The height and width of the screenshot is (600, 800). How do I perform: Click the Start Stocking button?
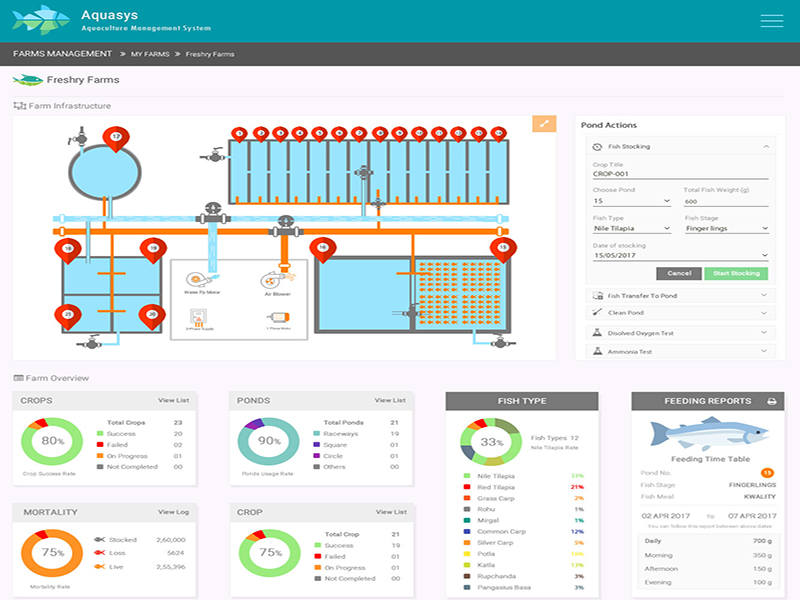(736, 273)
